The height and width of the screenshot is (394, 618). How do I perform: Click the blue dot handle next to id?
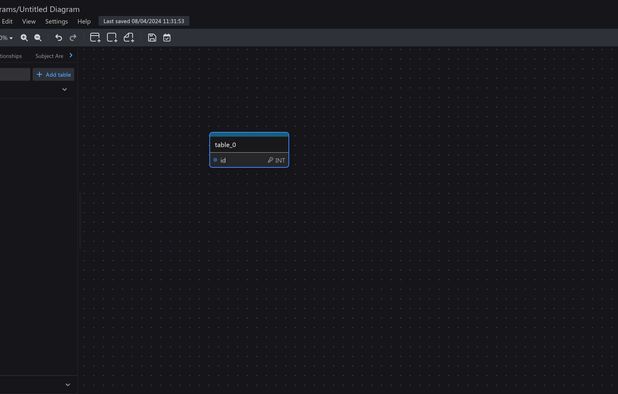click(x=215, y=160)
